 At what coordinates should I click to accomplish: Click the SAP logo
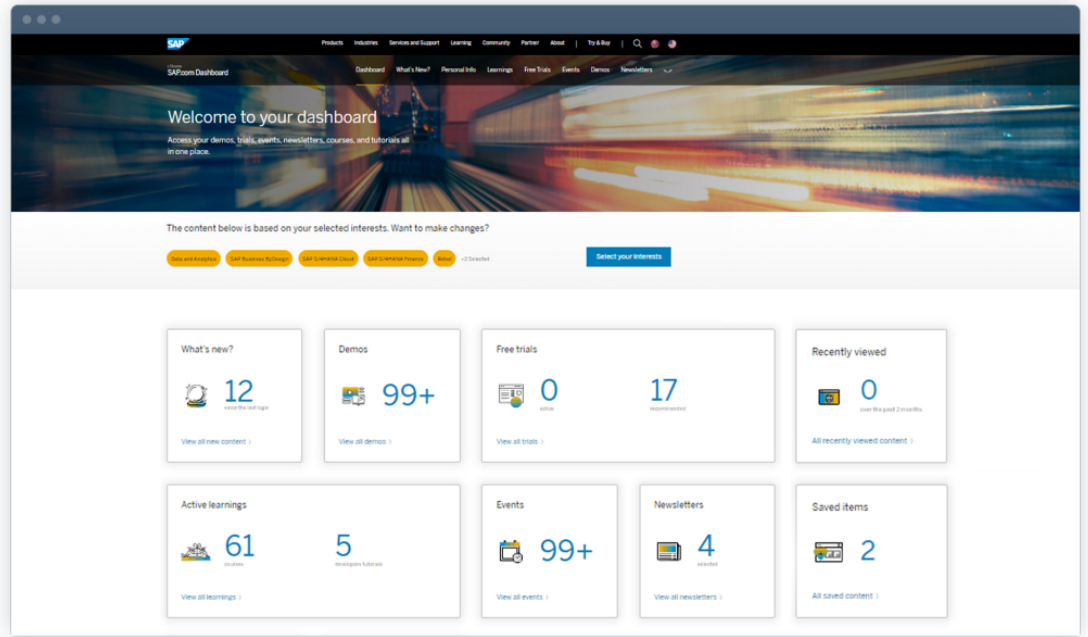coord(178,44)
